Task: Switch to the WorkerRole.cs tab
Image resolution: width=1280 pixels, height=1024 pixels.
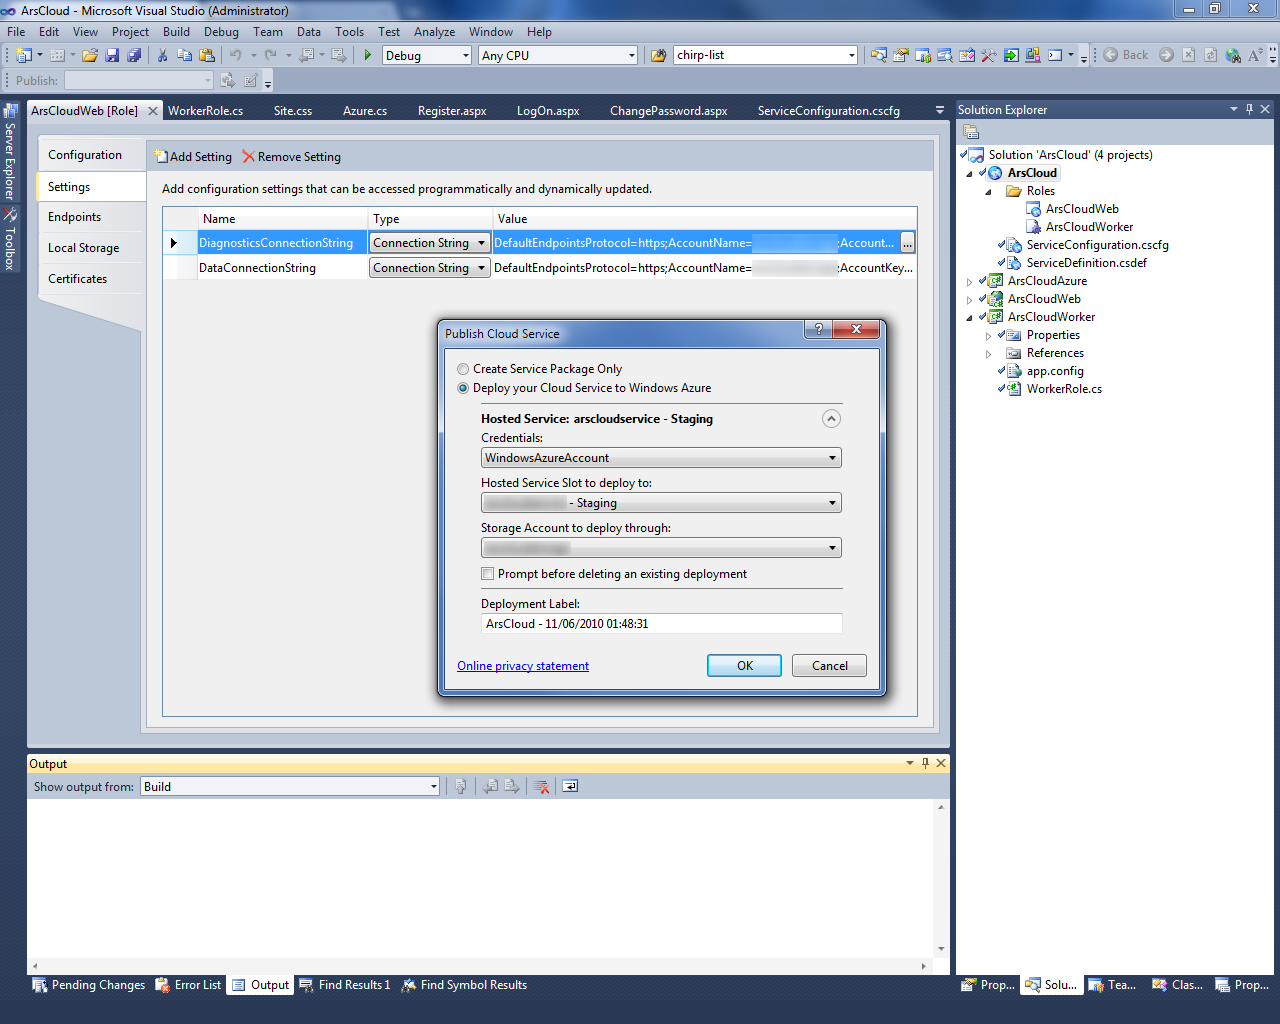Action: click(x=207, y=111)
